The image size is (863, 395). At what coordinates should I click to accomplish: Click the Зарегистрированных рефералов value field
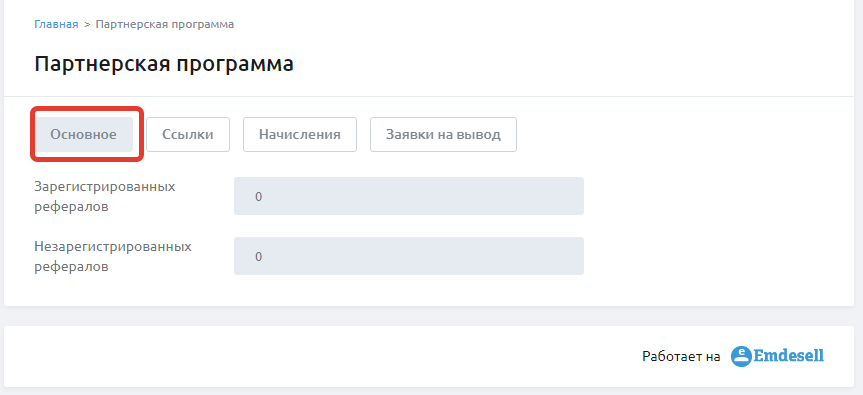point(409,196)
